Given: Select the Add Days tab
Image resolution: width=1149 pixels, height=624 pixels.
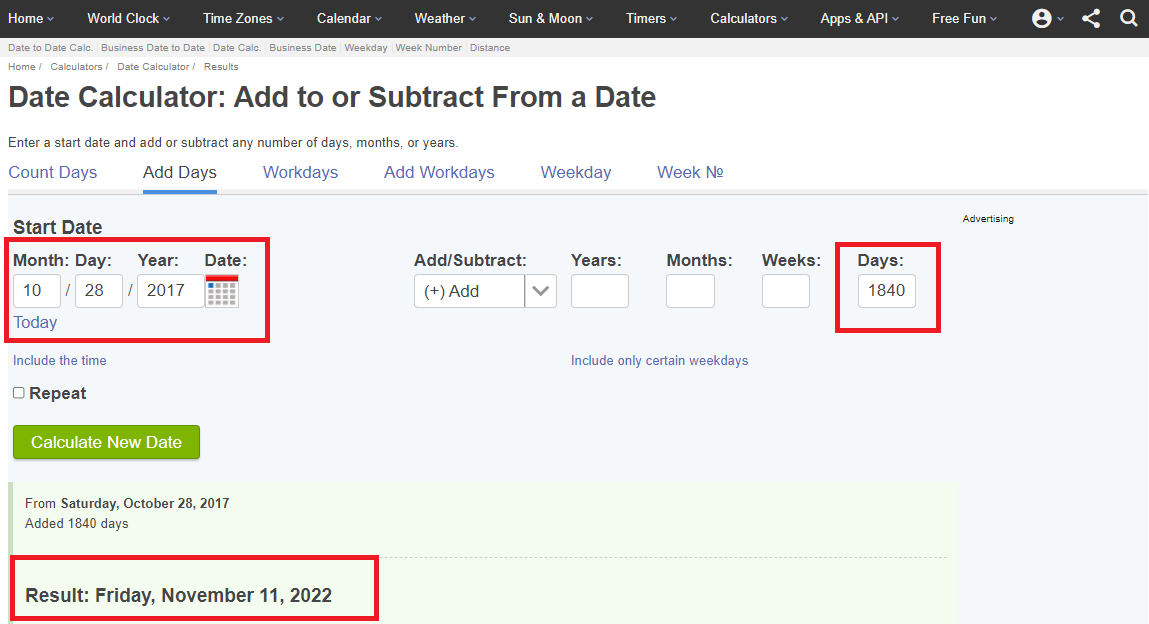Looking at the screenshot, I should (180, 172).
